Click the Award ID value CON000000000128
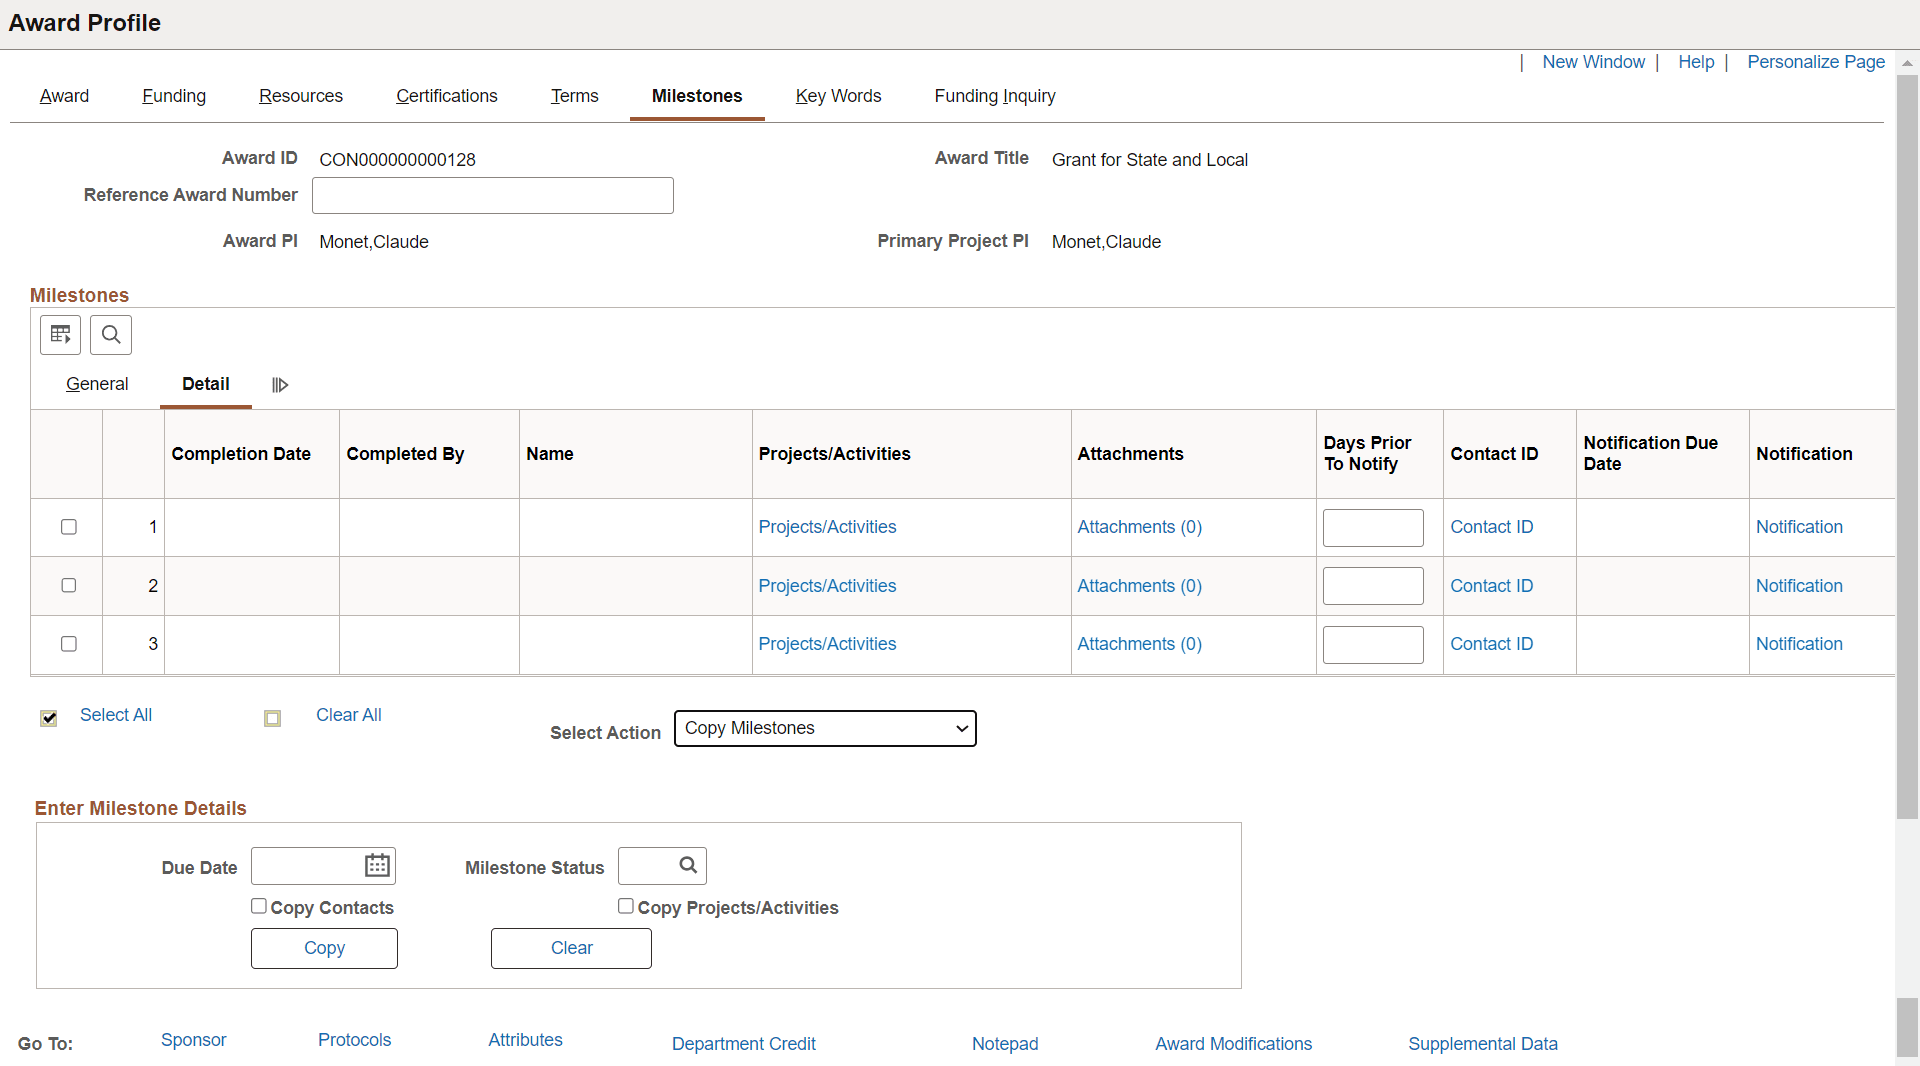This screenshot has height=1066, width=1920. tap(397, 160)
